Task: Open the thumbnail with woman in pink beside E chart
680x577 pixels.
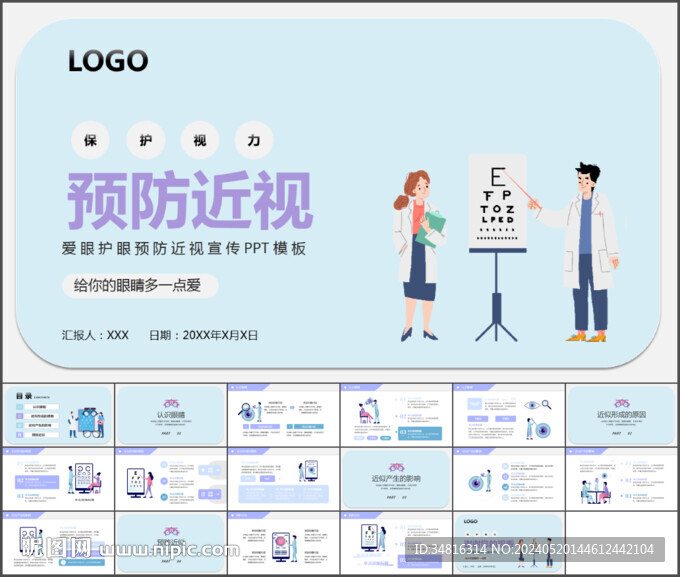Action: [171, 479]
